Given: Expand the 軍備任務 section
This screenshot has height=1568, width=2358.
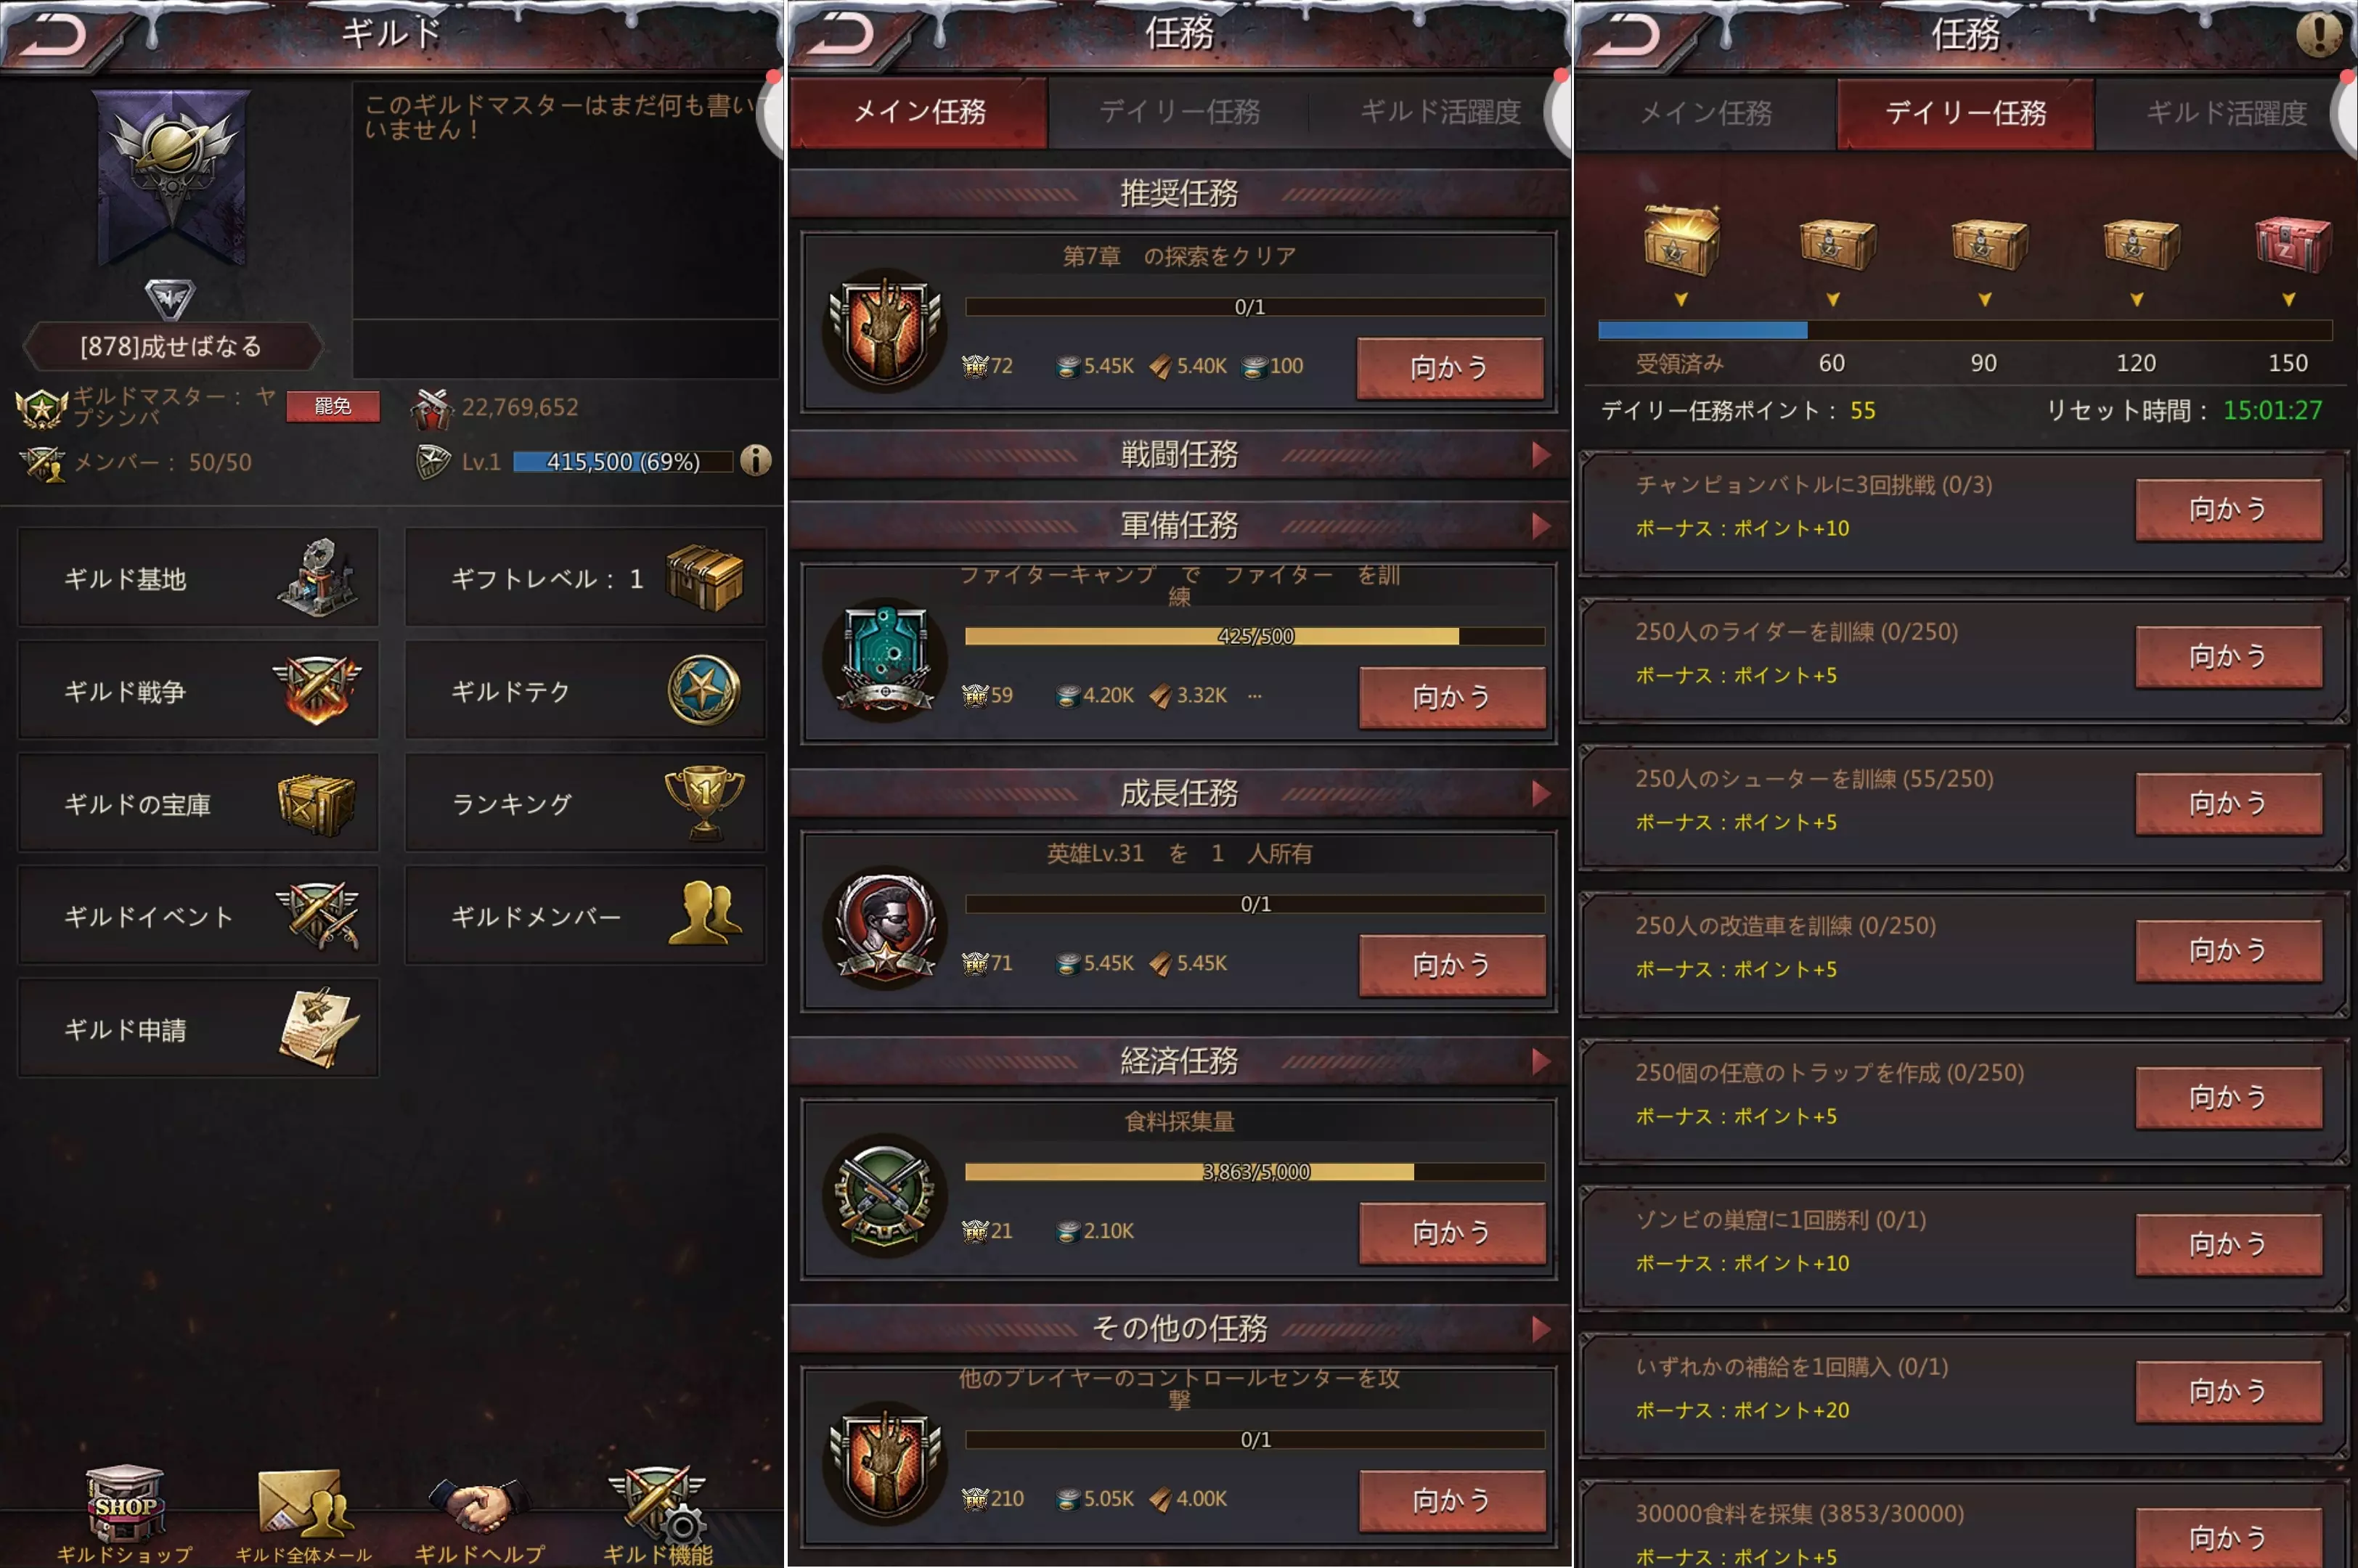Looking at the screenshot, I should [x=1541, y=525].
